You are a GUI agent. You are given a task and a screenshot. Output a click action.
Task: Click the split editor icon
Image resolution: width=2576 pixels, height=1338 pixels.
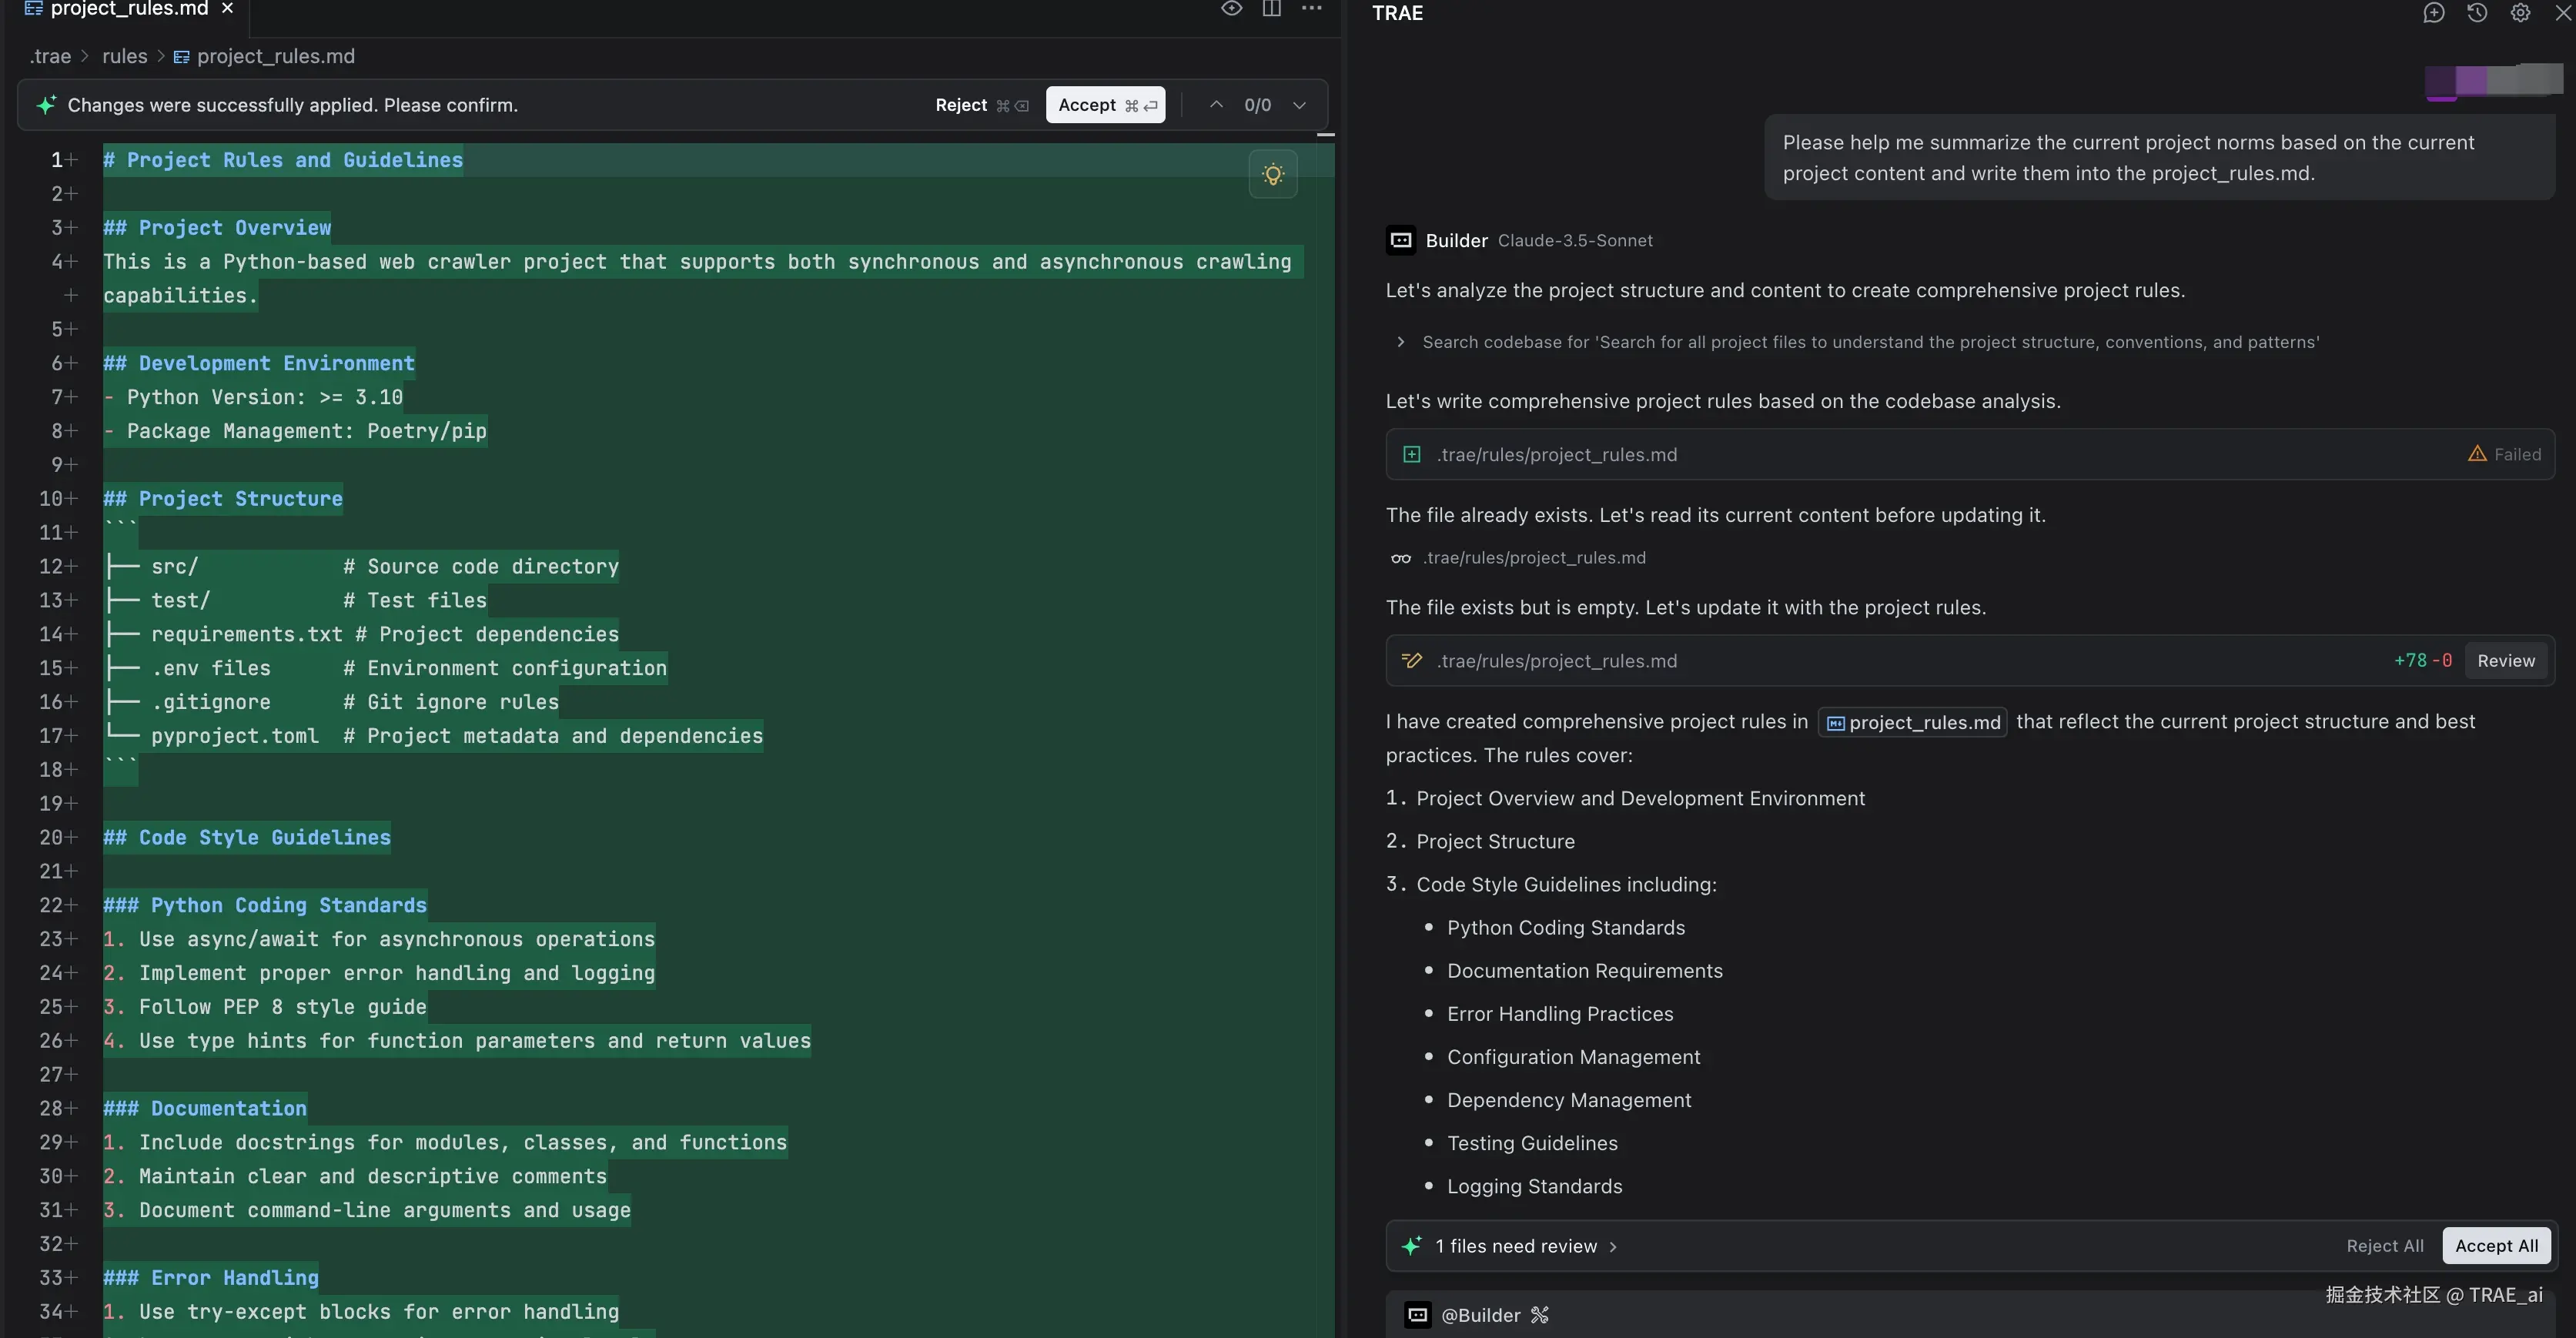point(1271,9)
